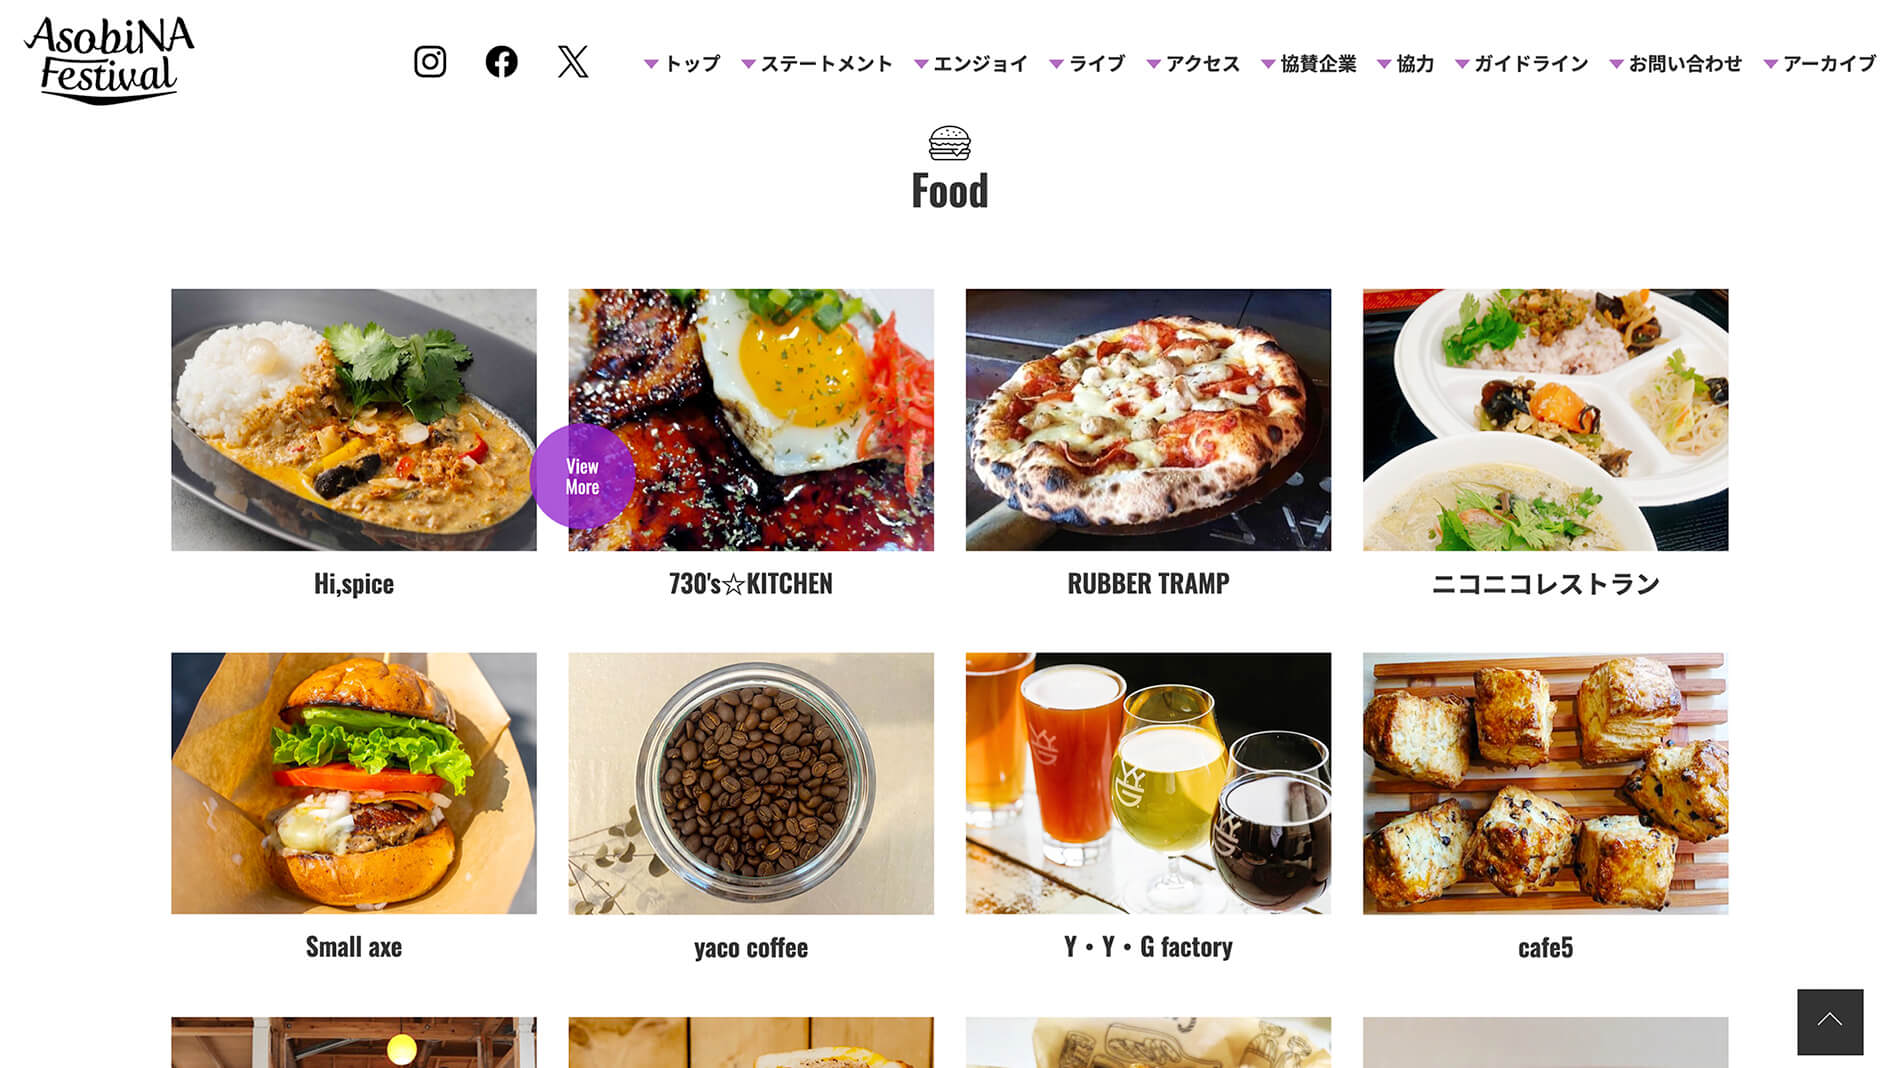Open the RUBBER TRAMP pizza thumbnail
1900x1068 pixels.
pos(1148,420)
